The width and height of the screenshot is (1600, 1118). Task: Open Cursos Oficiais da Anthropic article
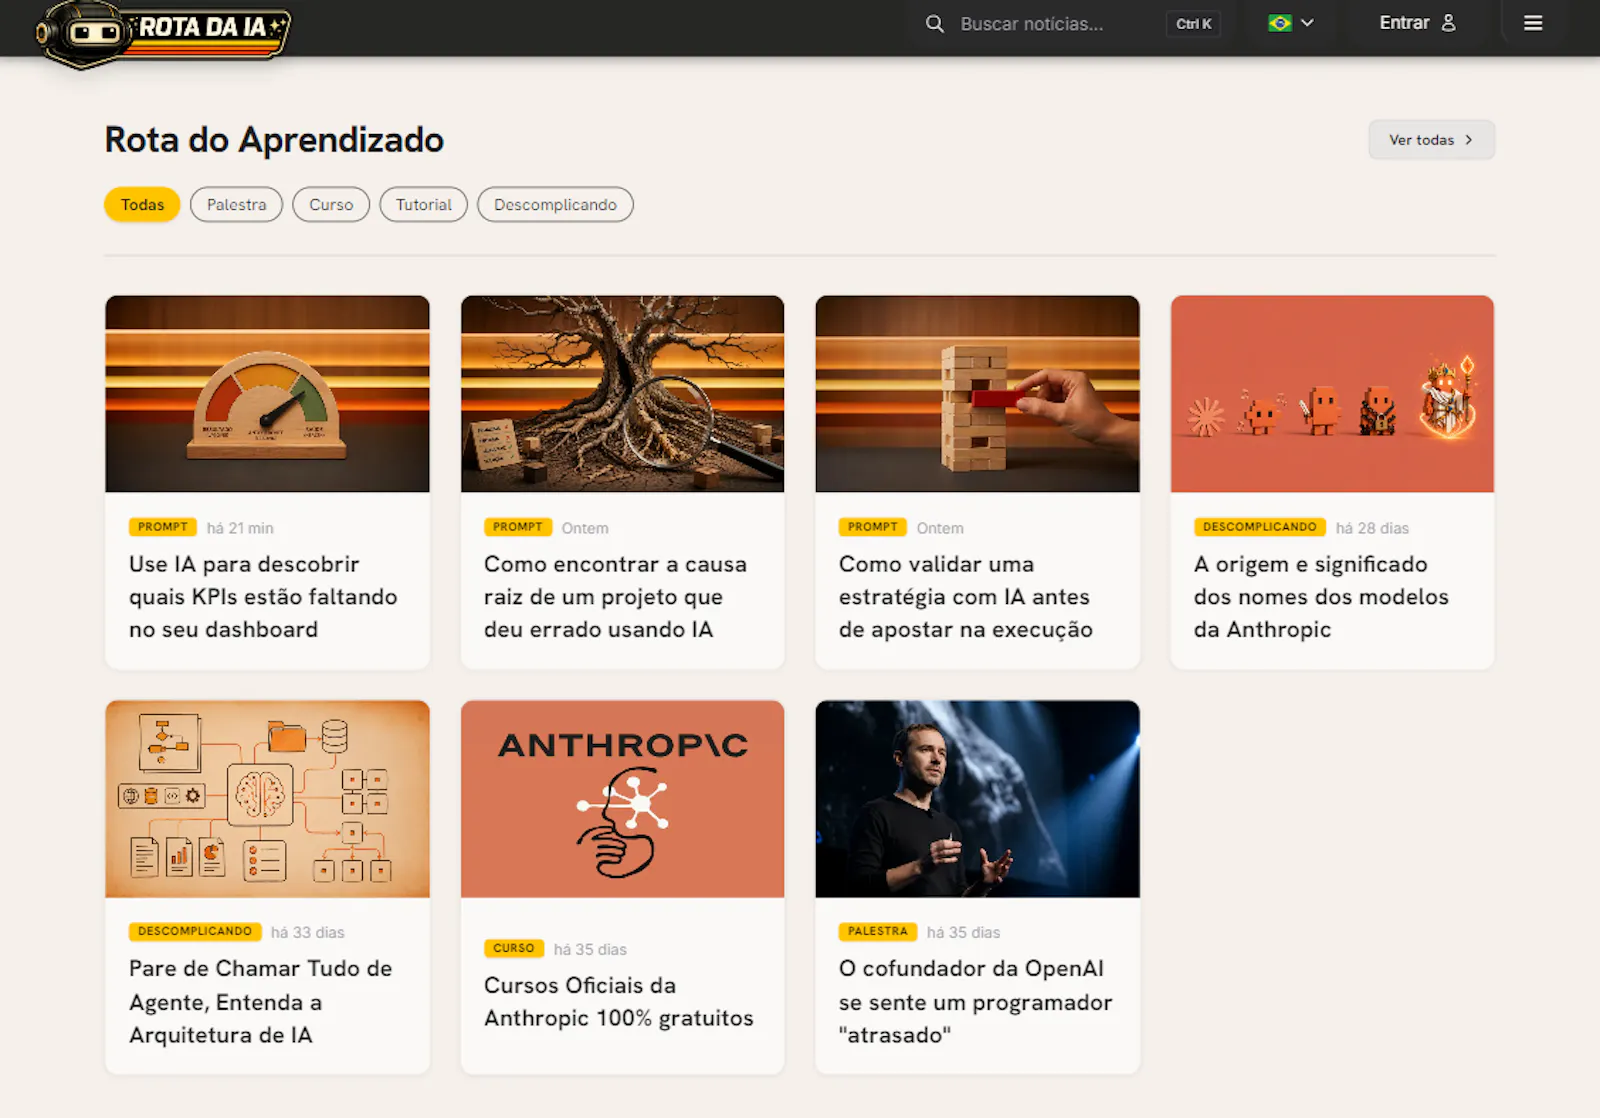(619, 1002)
